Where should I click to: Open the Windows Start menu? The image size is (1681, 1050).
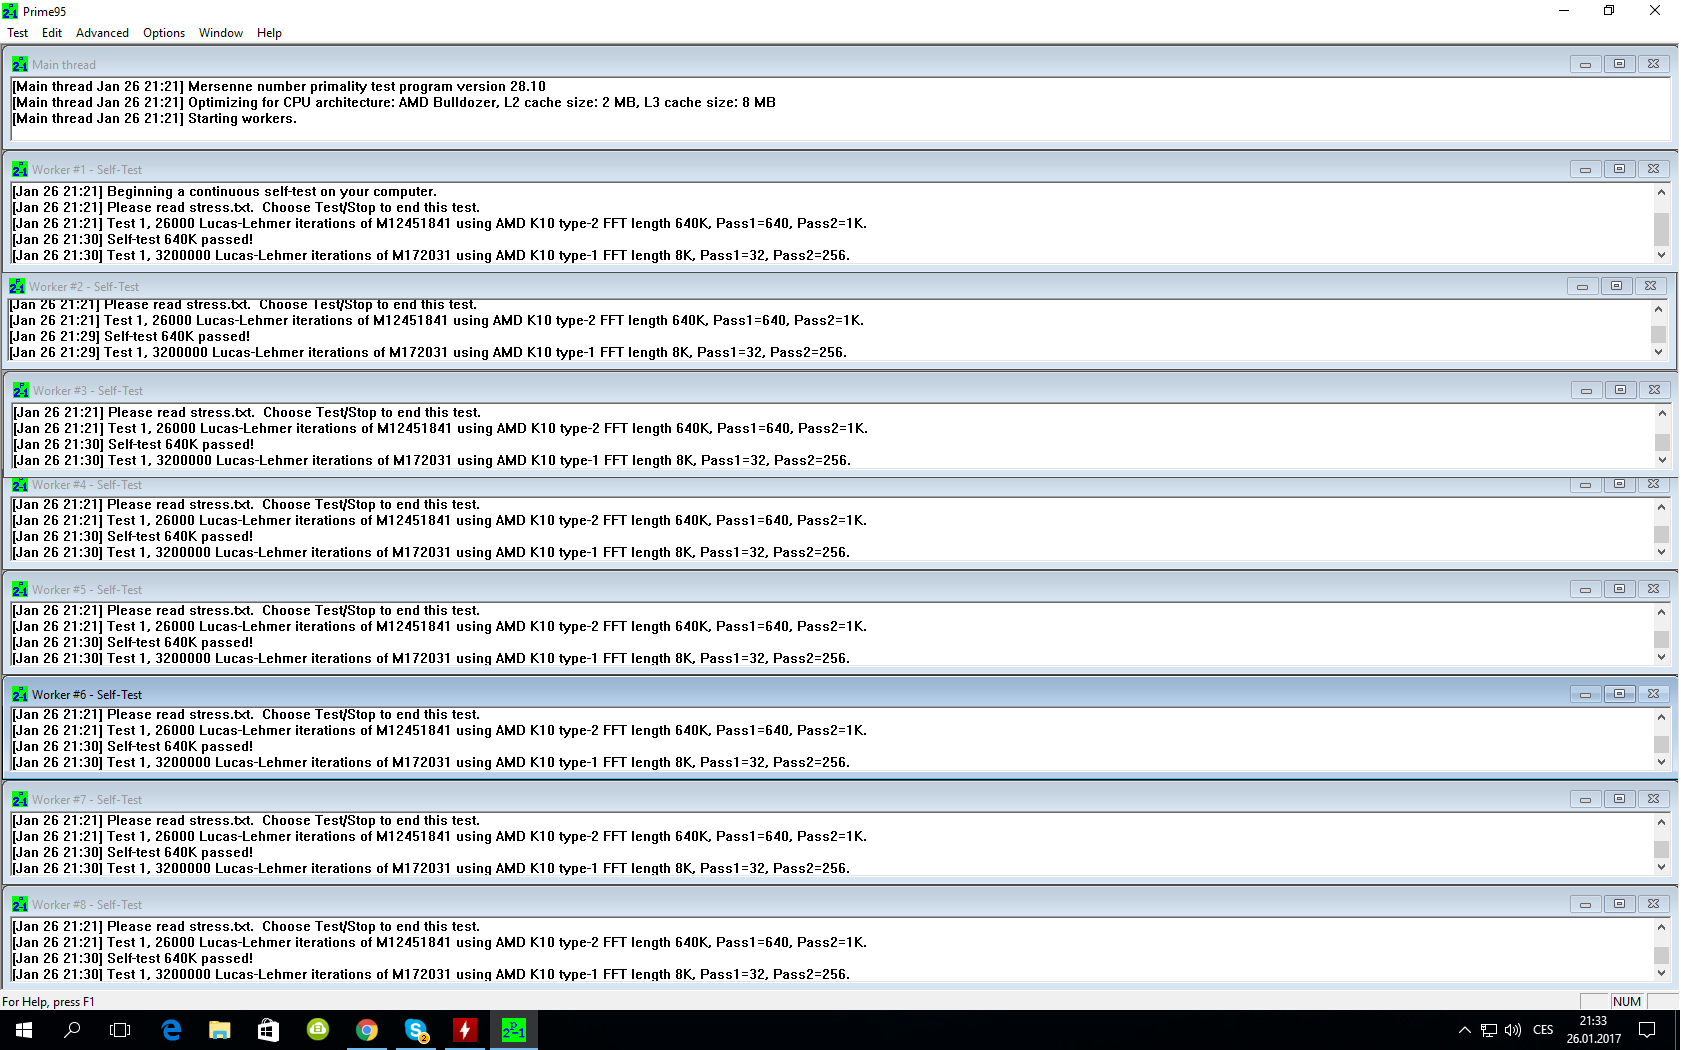24,1030
